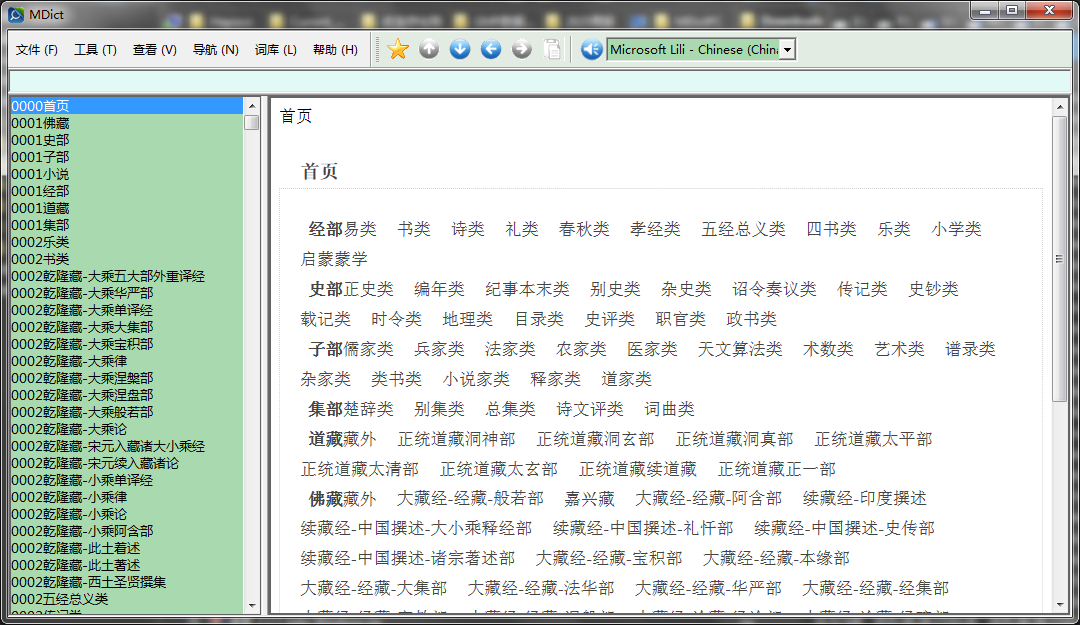The height and width of the screenshot is (625, 1080).
Task: Open the voice selection dropdown
Action: 787,50
